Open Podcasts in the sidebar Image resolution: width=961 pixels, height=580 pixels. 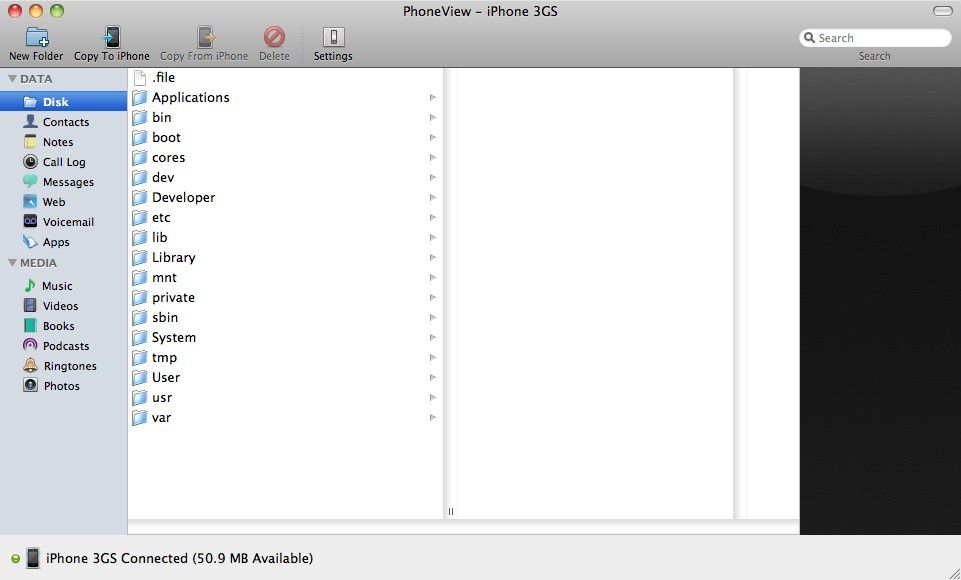[x=64, y=346]
